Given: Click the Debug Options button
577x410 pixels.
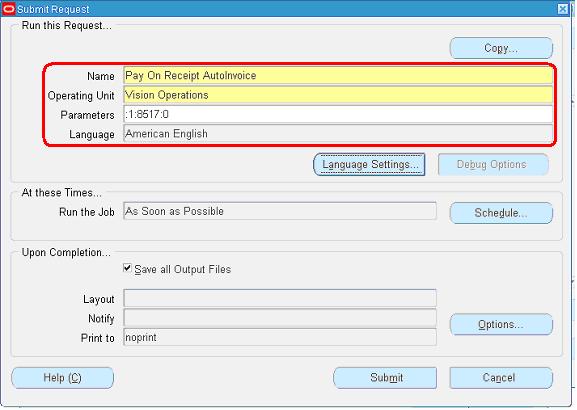Looking at the screenshot, I should click(493, 165).
